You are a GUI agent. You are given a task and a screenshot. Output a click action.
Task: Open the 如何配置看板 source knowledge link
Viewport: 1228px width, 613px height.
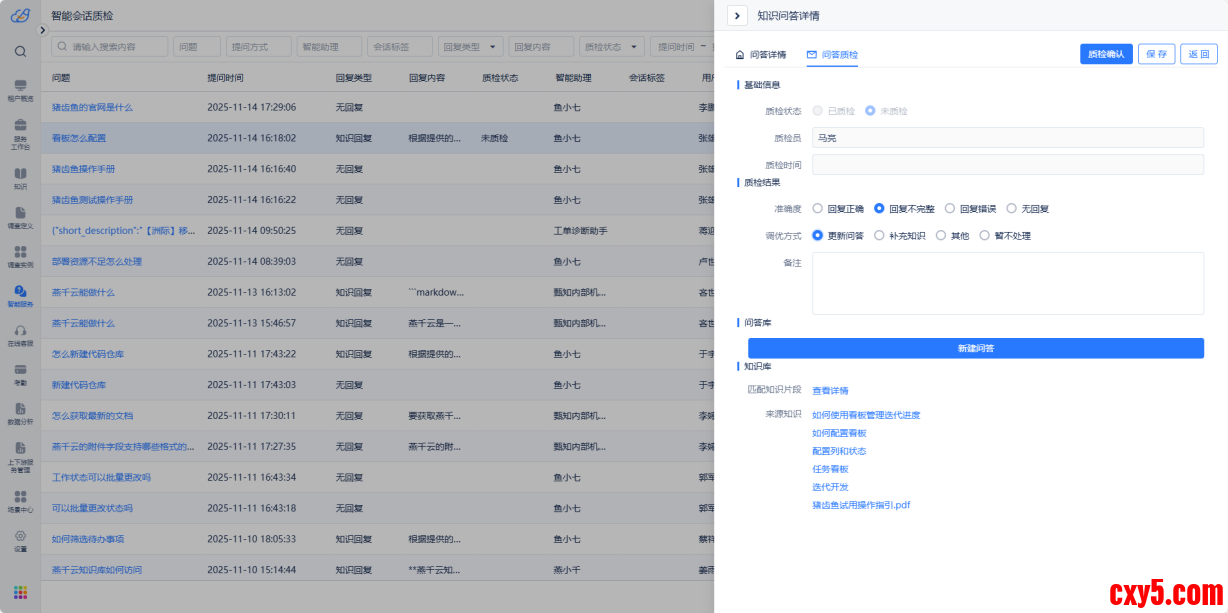pyautogui.click(x=839, y=433)
